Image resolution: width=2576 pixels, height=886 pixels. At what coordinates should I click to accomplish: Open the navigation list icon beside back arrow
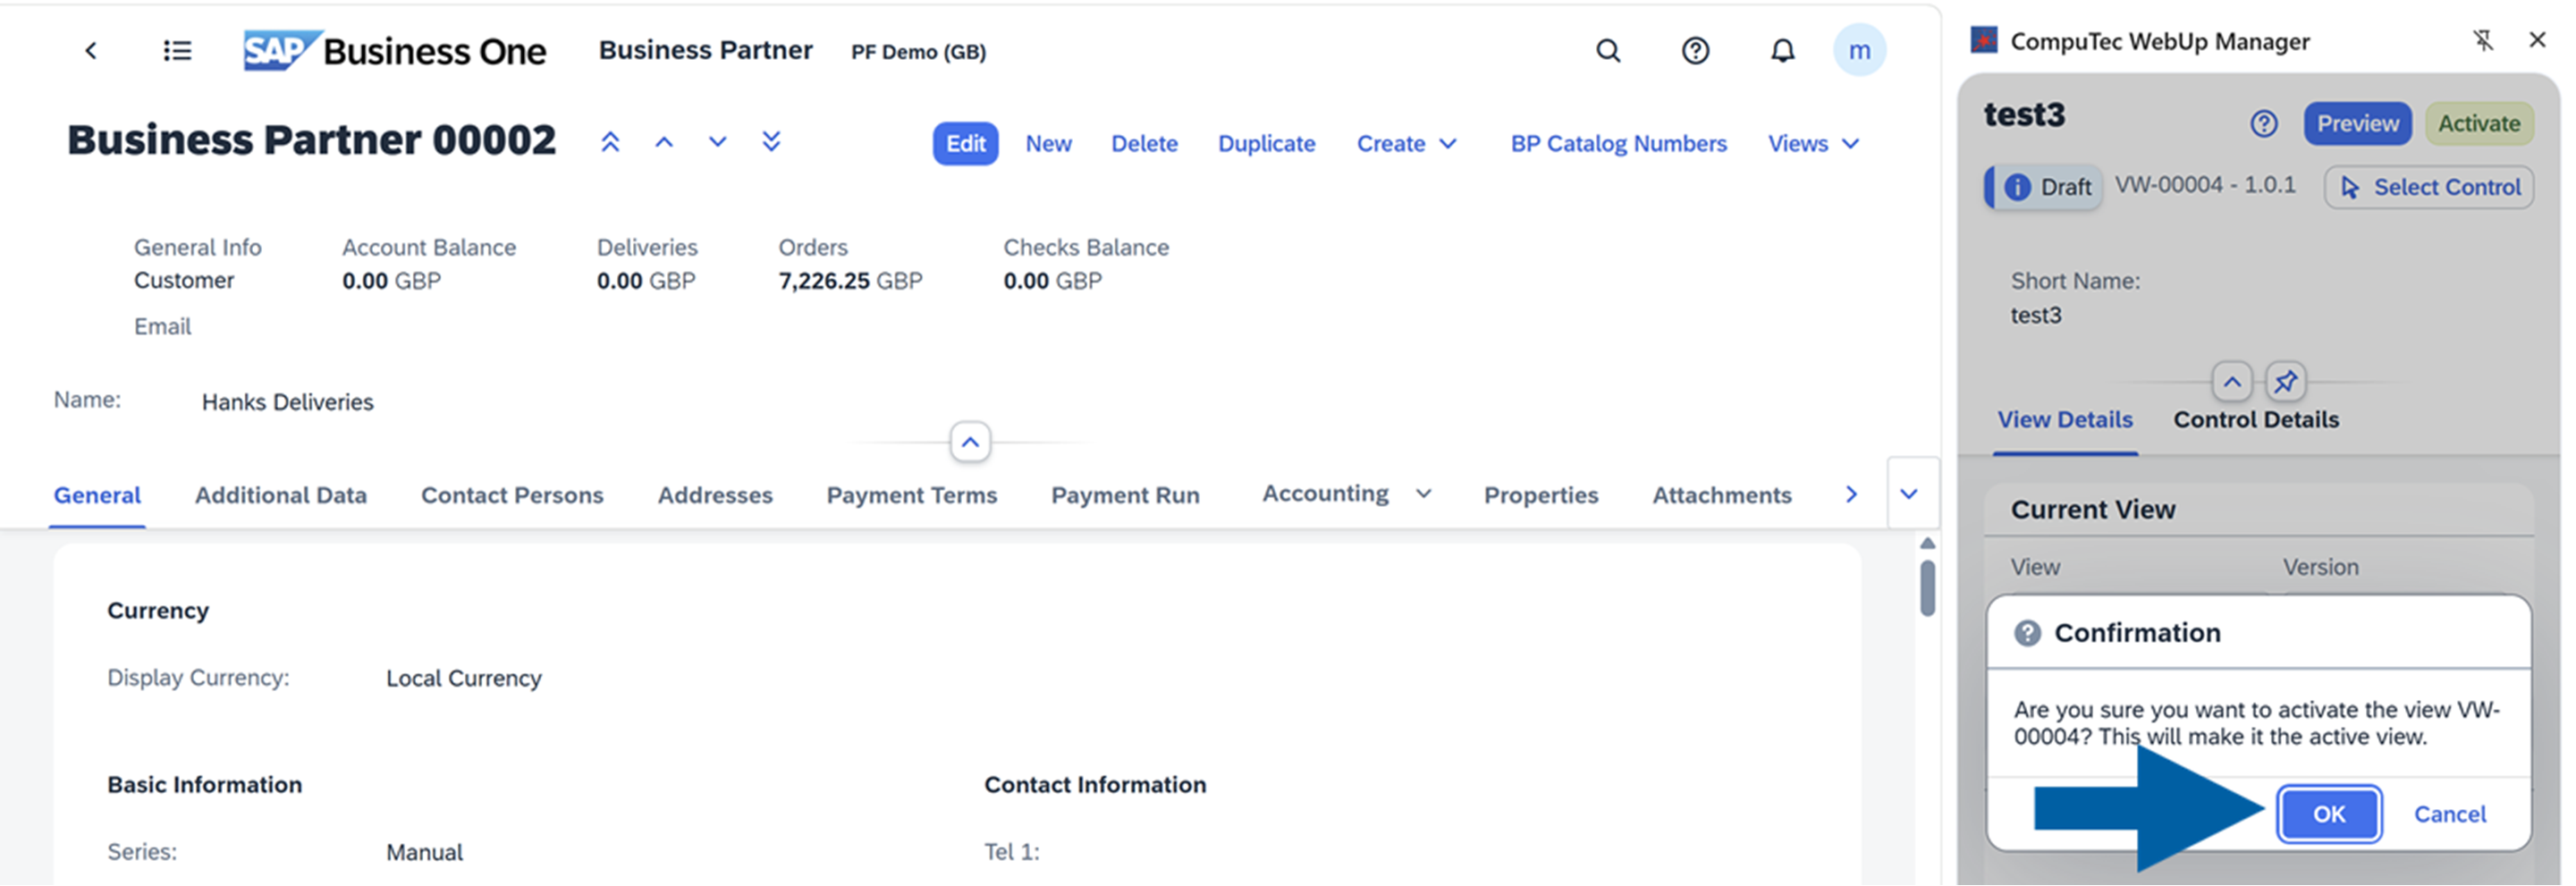tap(177, 51)
